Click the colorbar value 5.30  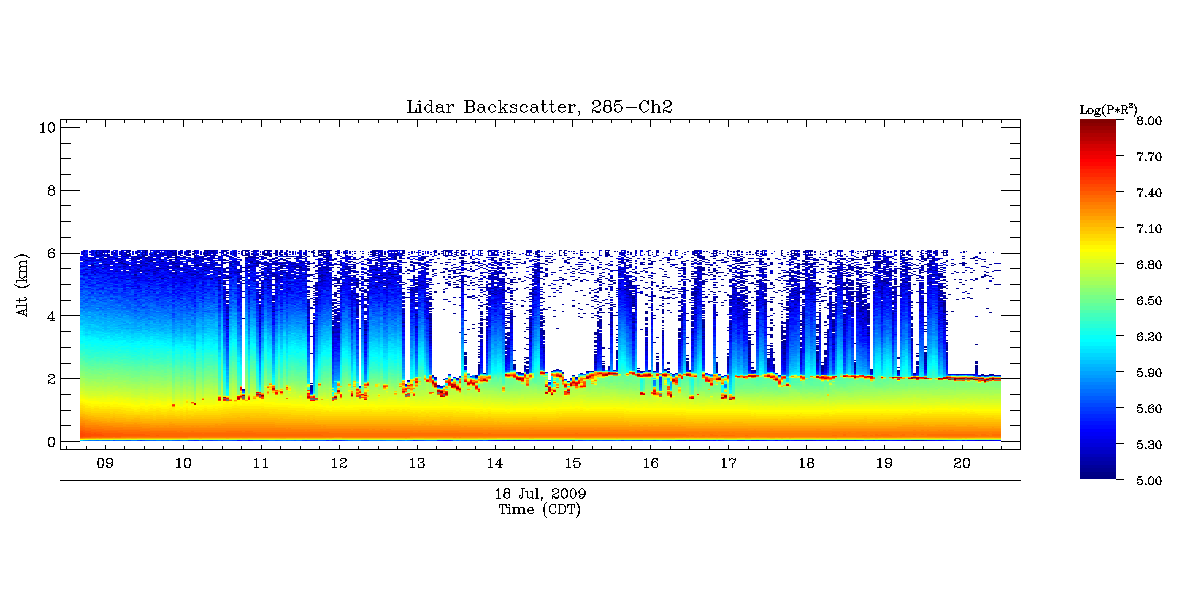pyautogui.click(x=1148, y=445)
